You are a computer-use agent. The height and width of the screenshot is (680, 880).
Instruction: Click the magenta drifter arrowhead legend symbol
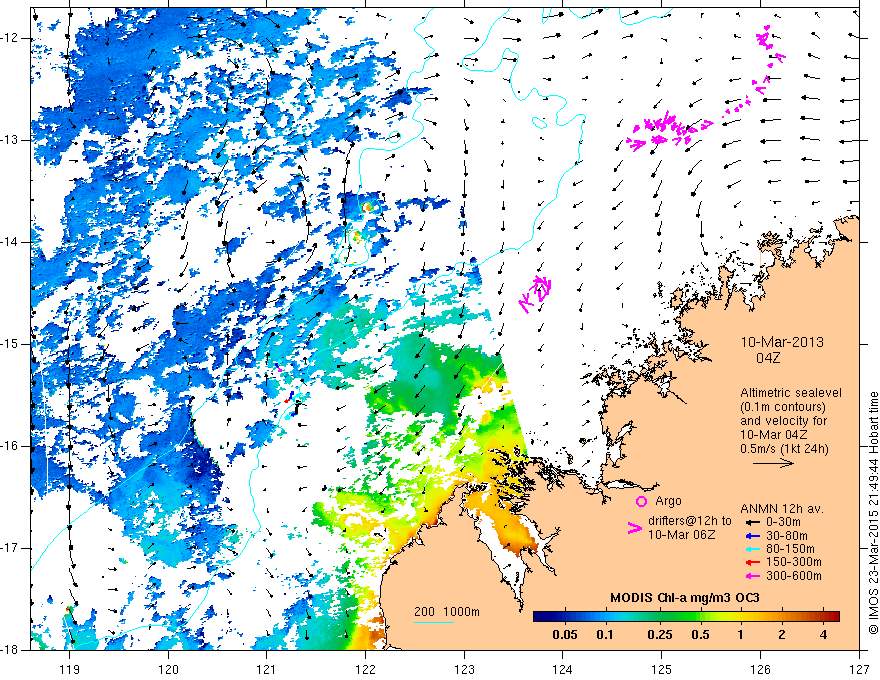coord(634,528)
